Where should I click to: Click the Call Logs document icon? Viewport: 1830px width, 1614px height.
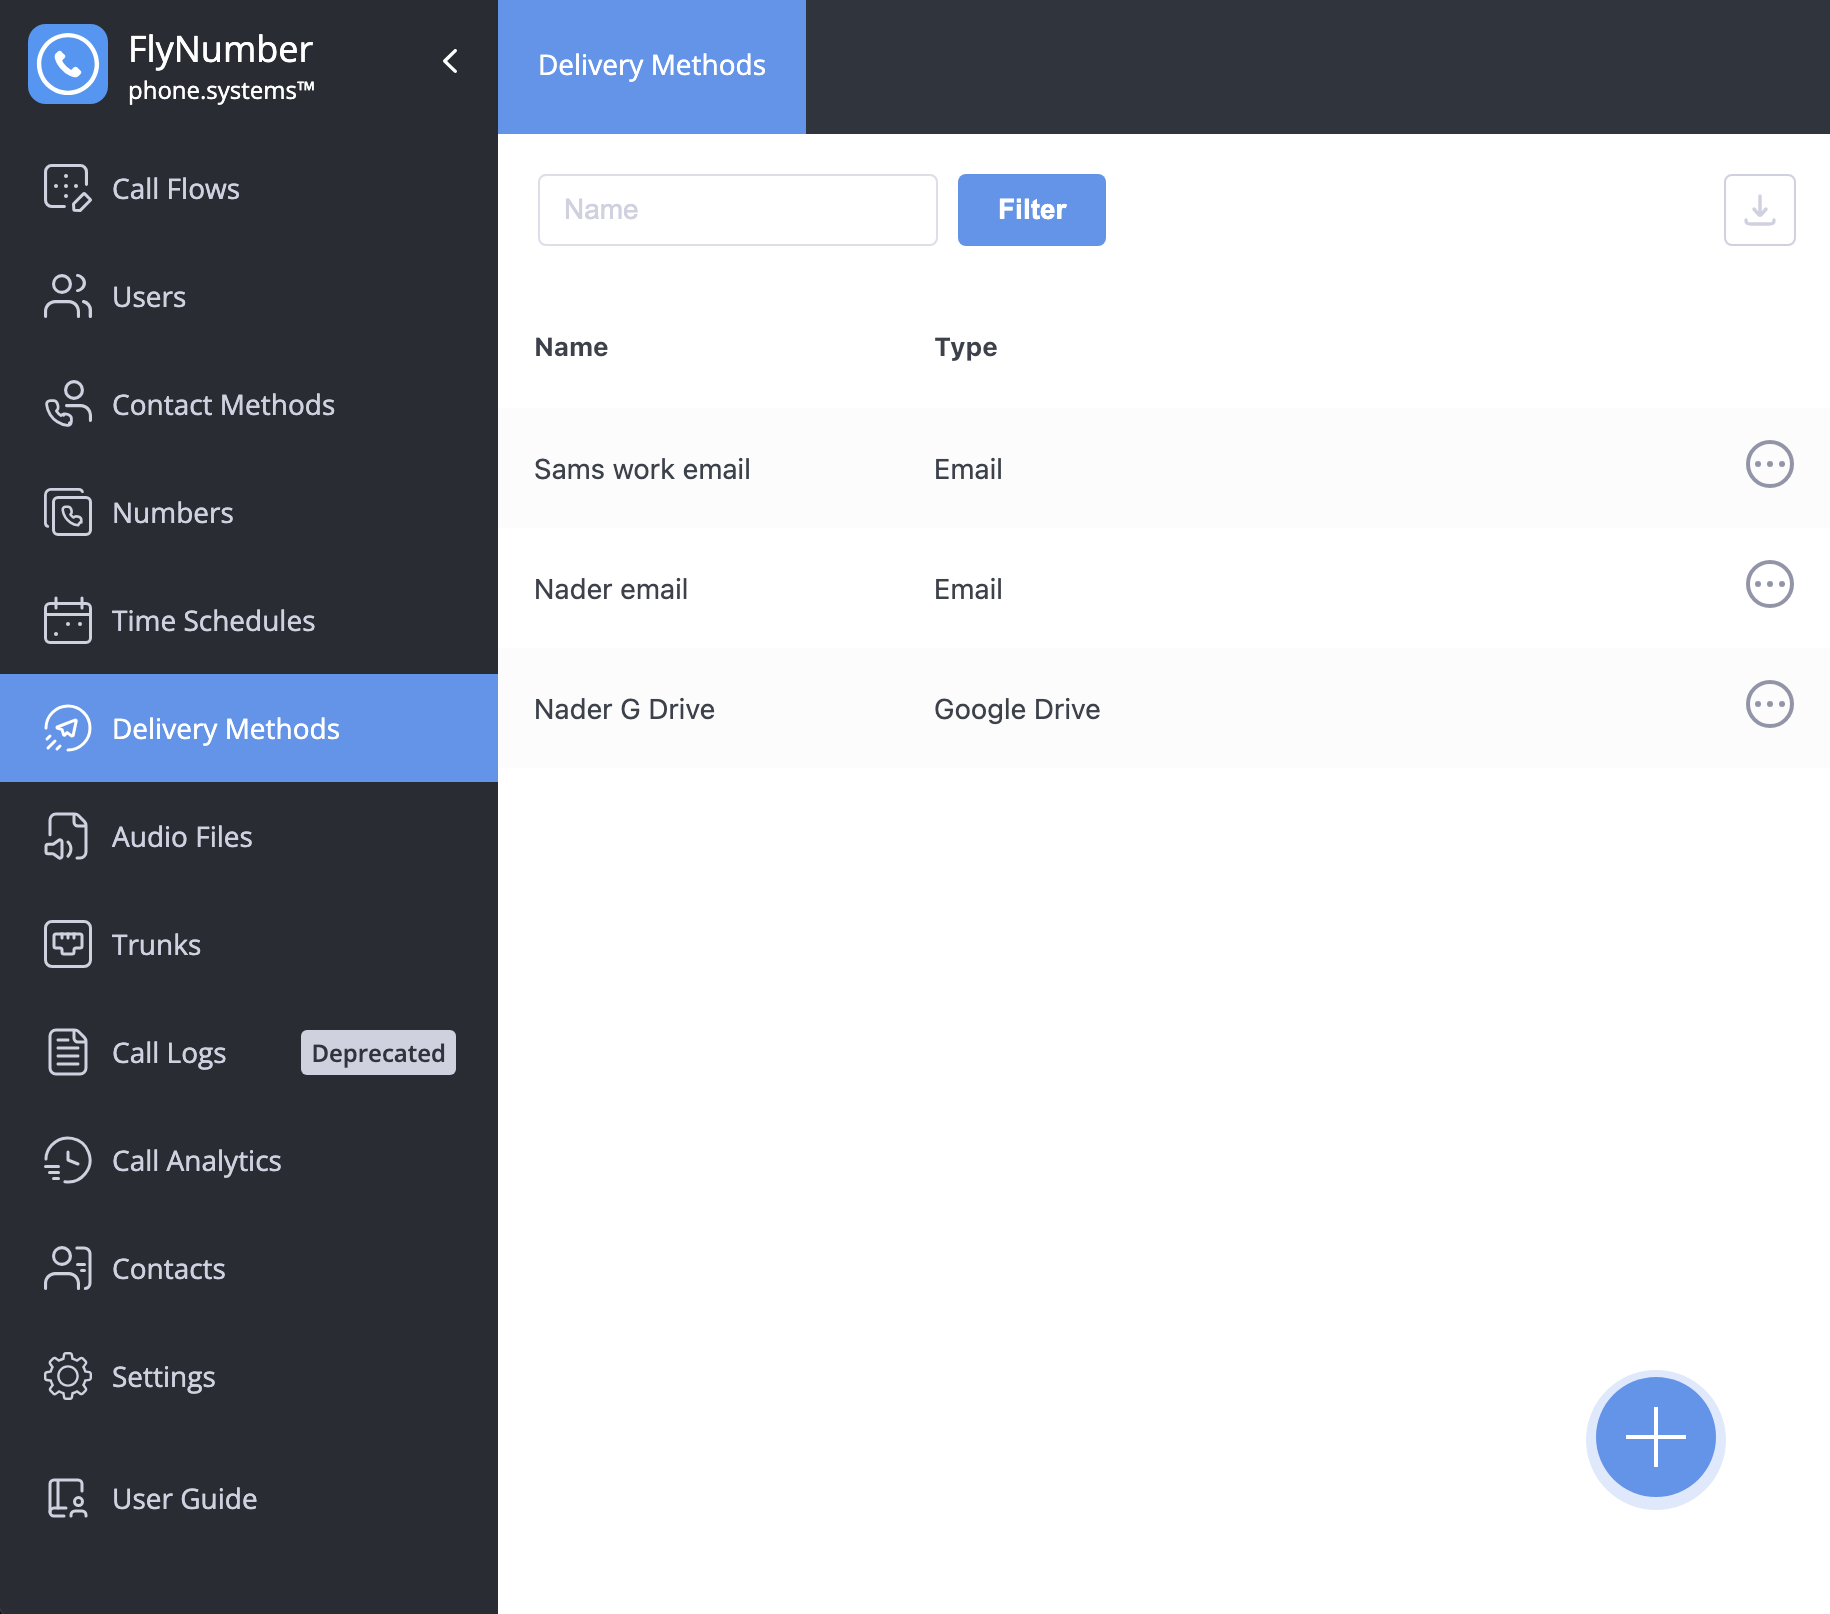tap(68, 1052)
